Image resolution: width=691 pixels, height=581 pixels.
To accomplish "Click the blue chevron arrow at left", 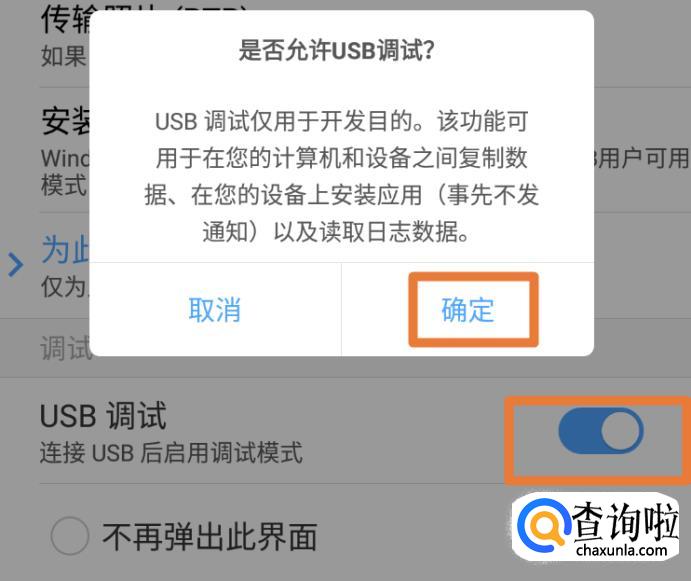I will pyautogui.click(x=15, y=265).
